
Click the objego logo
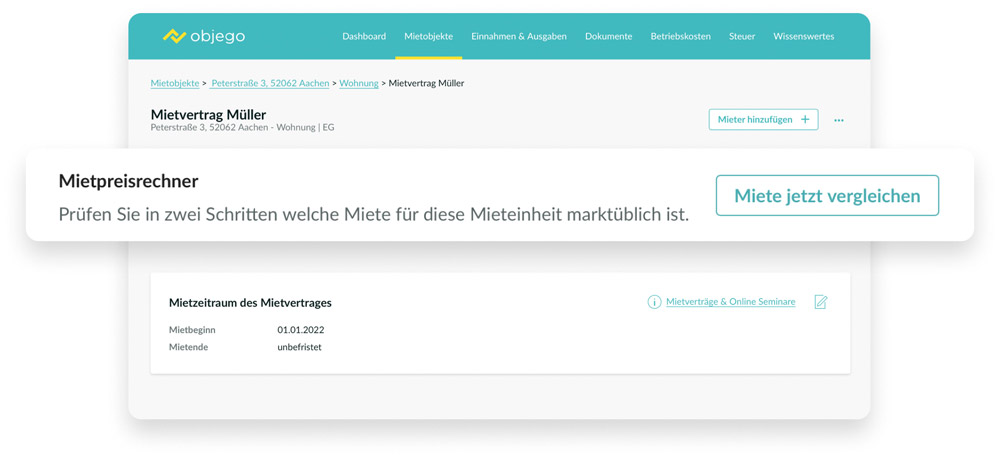coord(204,36)
